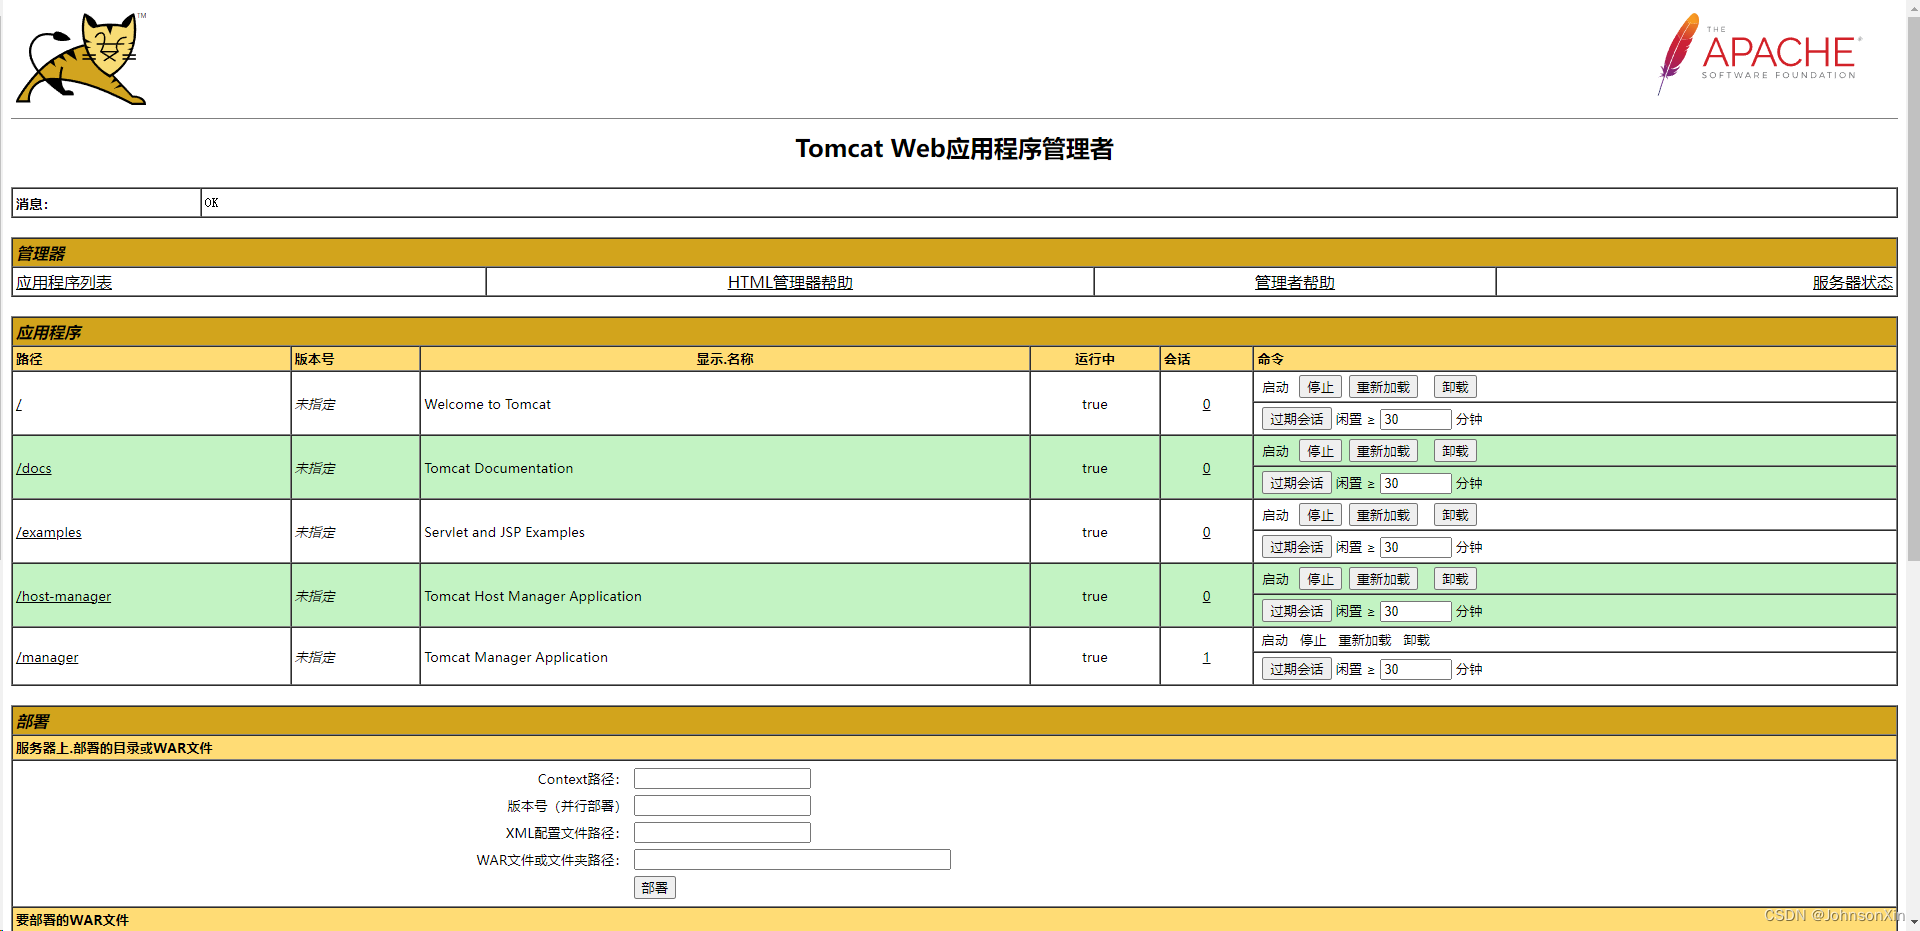Expire sessions for Welcome to Tomcat
The width and height of the screenshot is (1920, 931).
pyautogui.click(x=1296, y=419)
